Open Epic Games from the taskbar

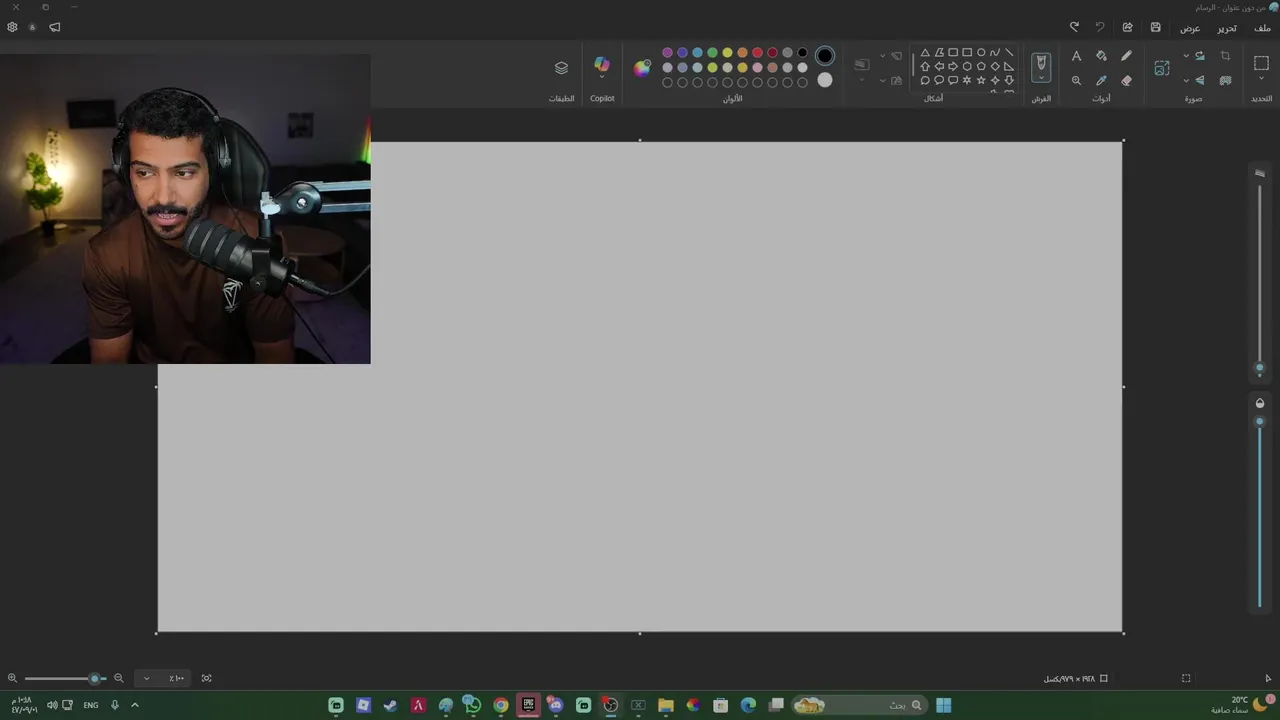(x=528, y=705)
